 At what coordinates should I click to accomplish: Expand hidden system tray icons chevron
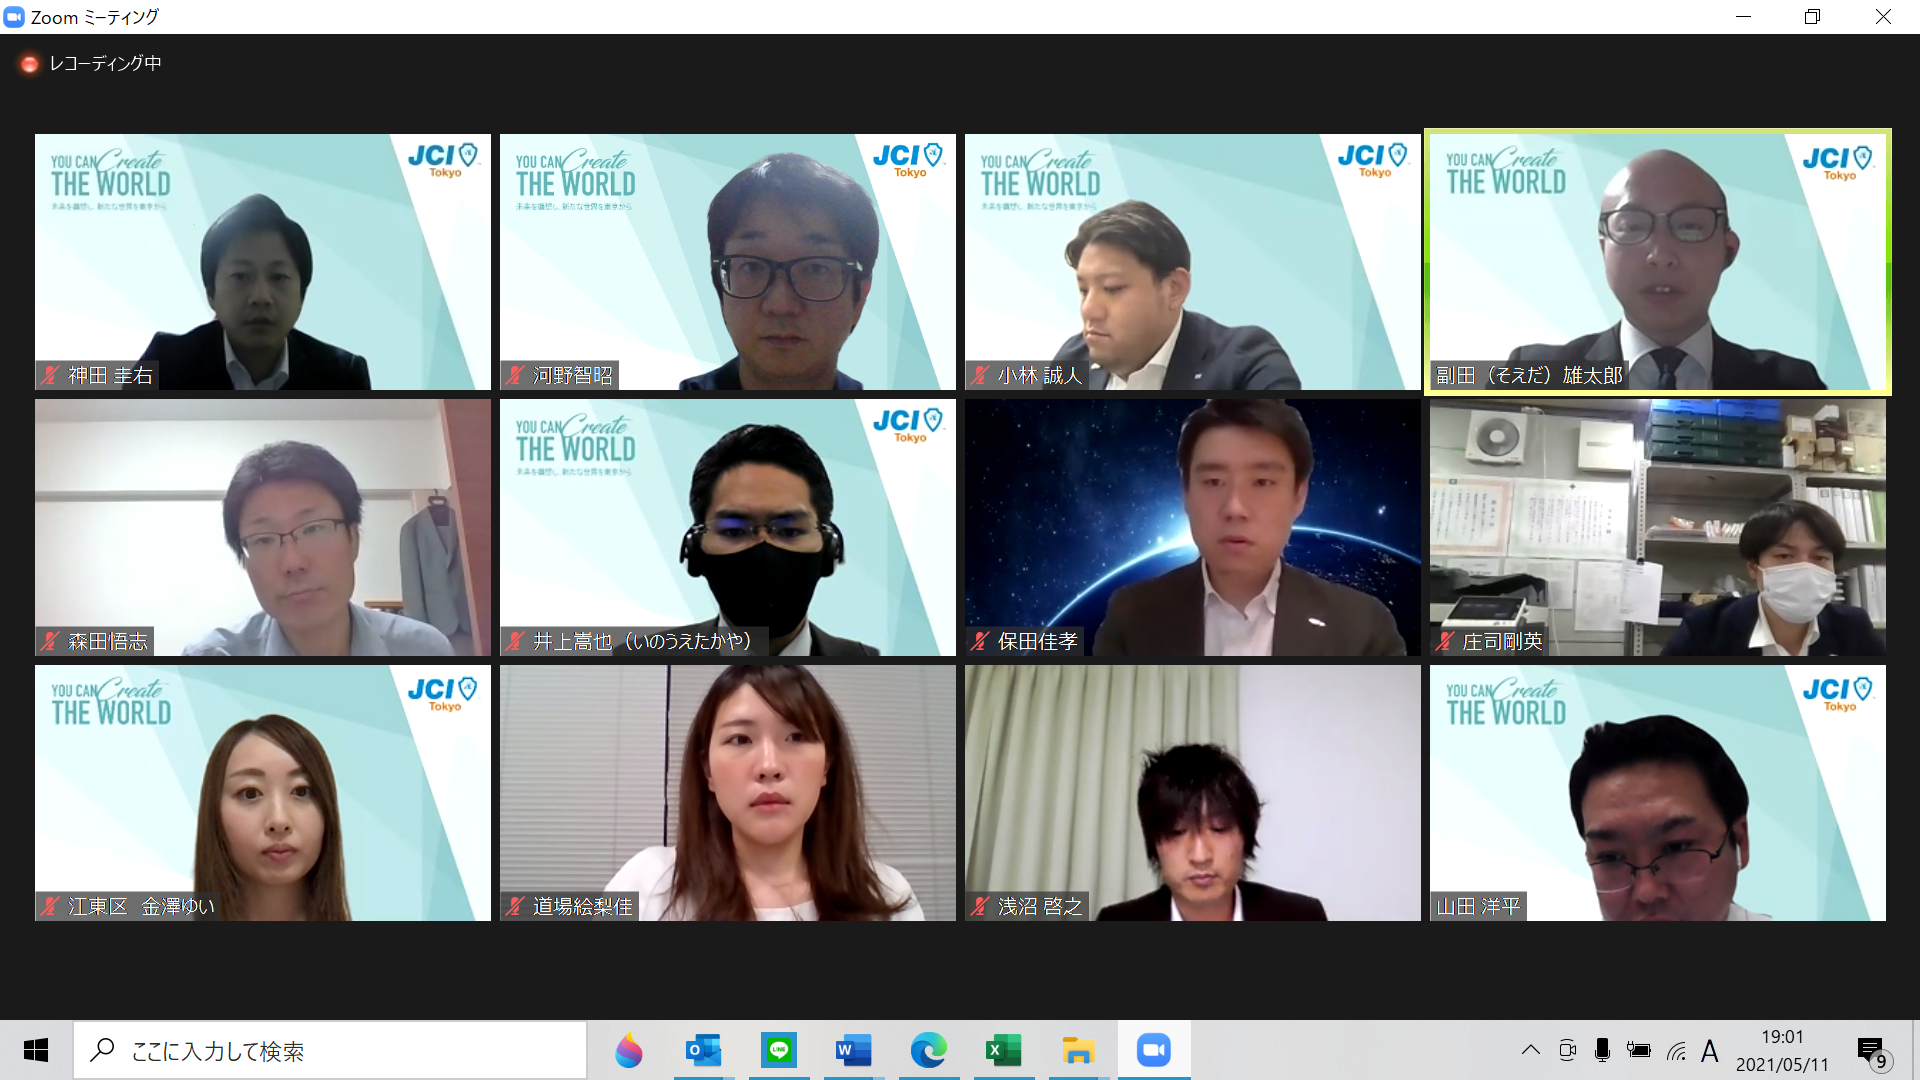click(x=1530, y=1050)
